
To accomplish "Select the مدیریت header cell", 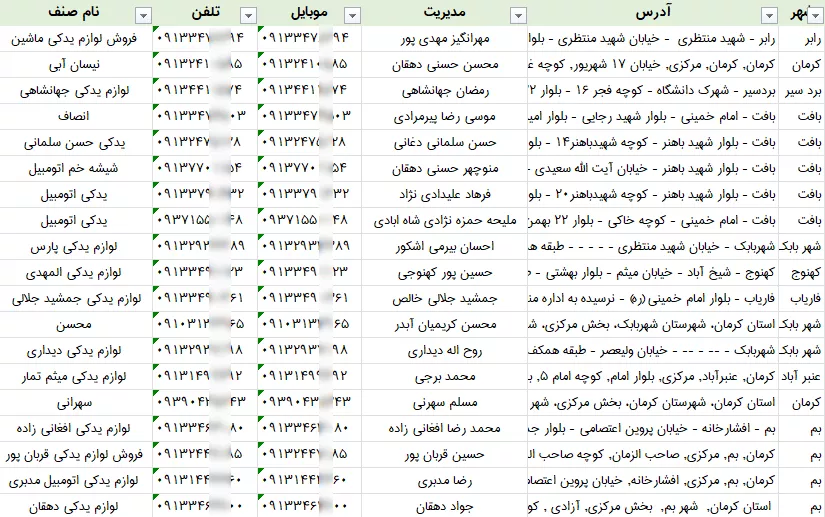I will [445, 13].
